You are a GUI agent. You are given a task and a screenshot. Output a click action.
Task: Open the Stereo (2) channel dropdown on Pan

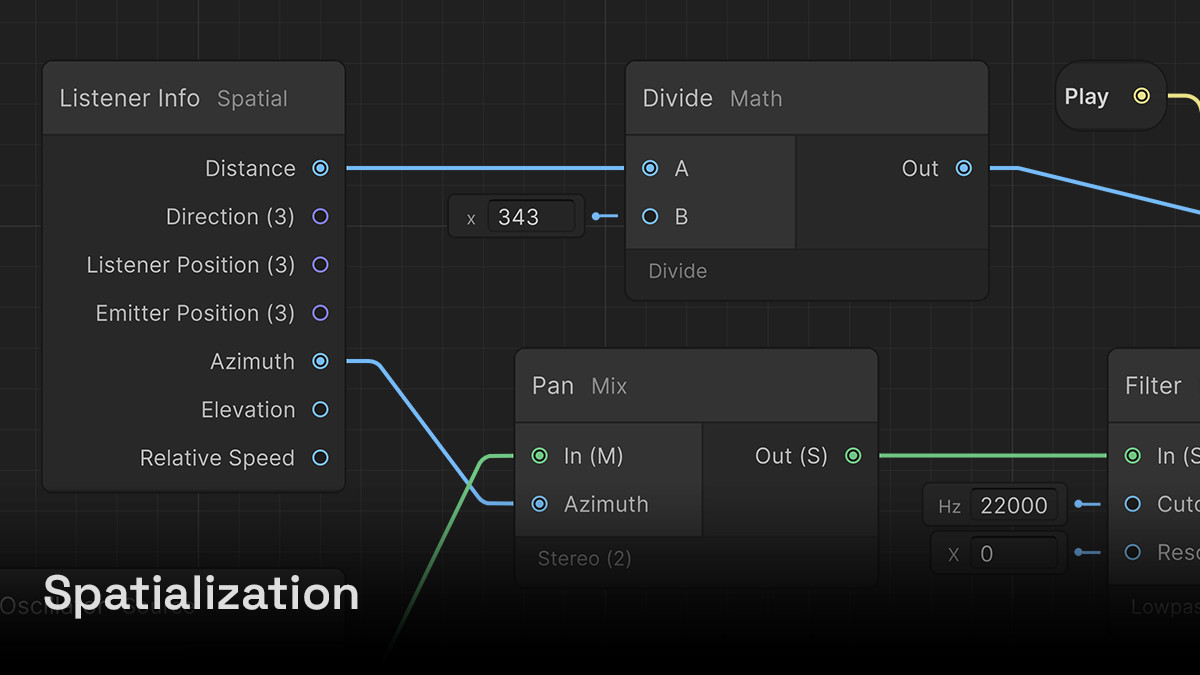(x=697, y=558)
